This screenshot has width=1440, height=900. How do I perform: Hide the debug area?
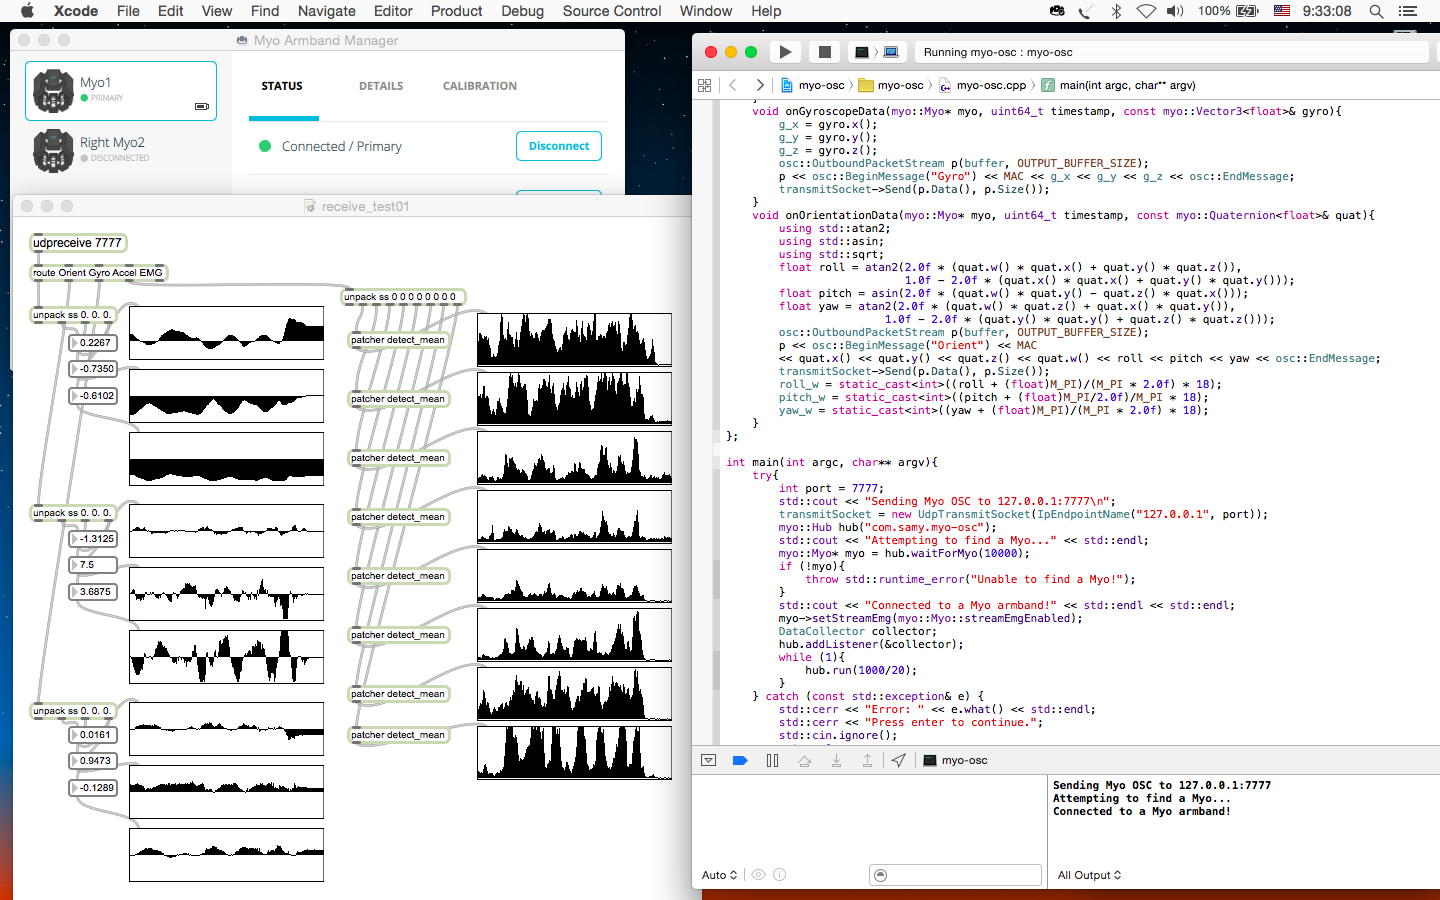point(709,760)
